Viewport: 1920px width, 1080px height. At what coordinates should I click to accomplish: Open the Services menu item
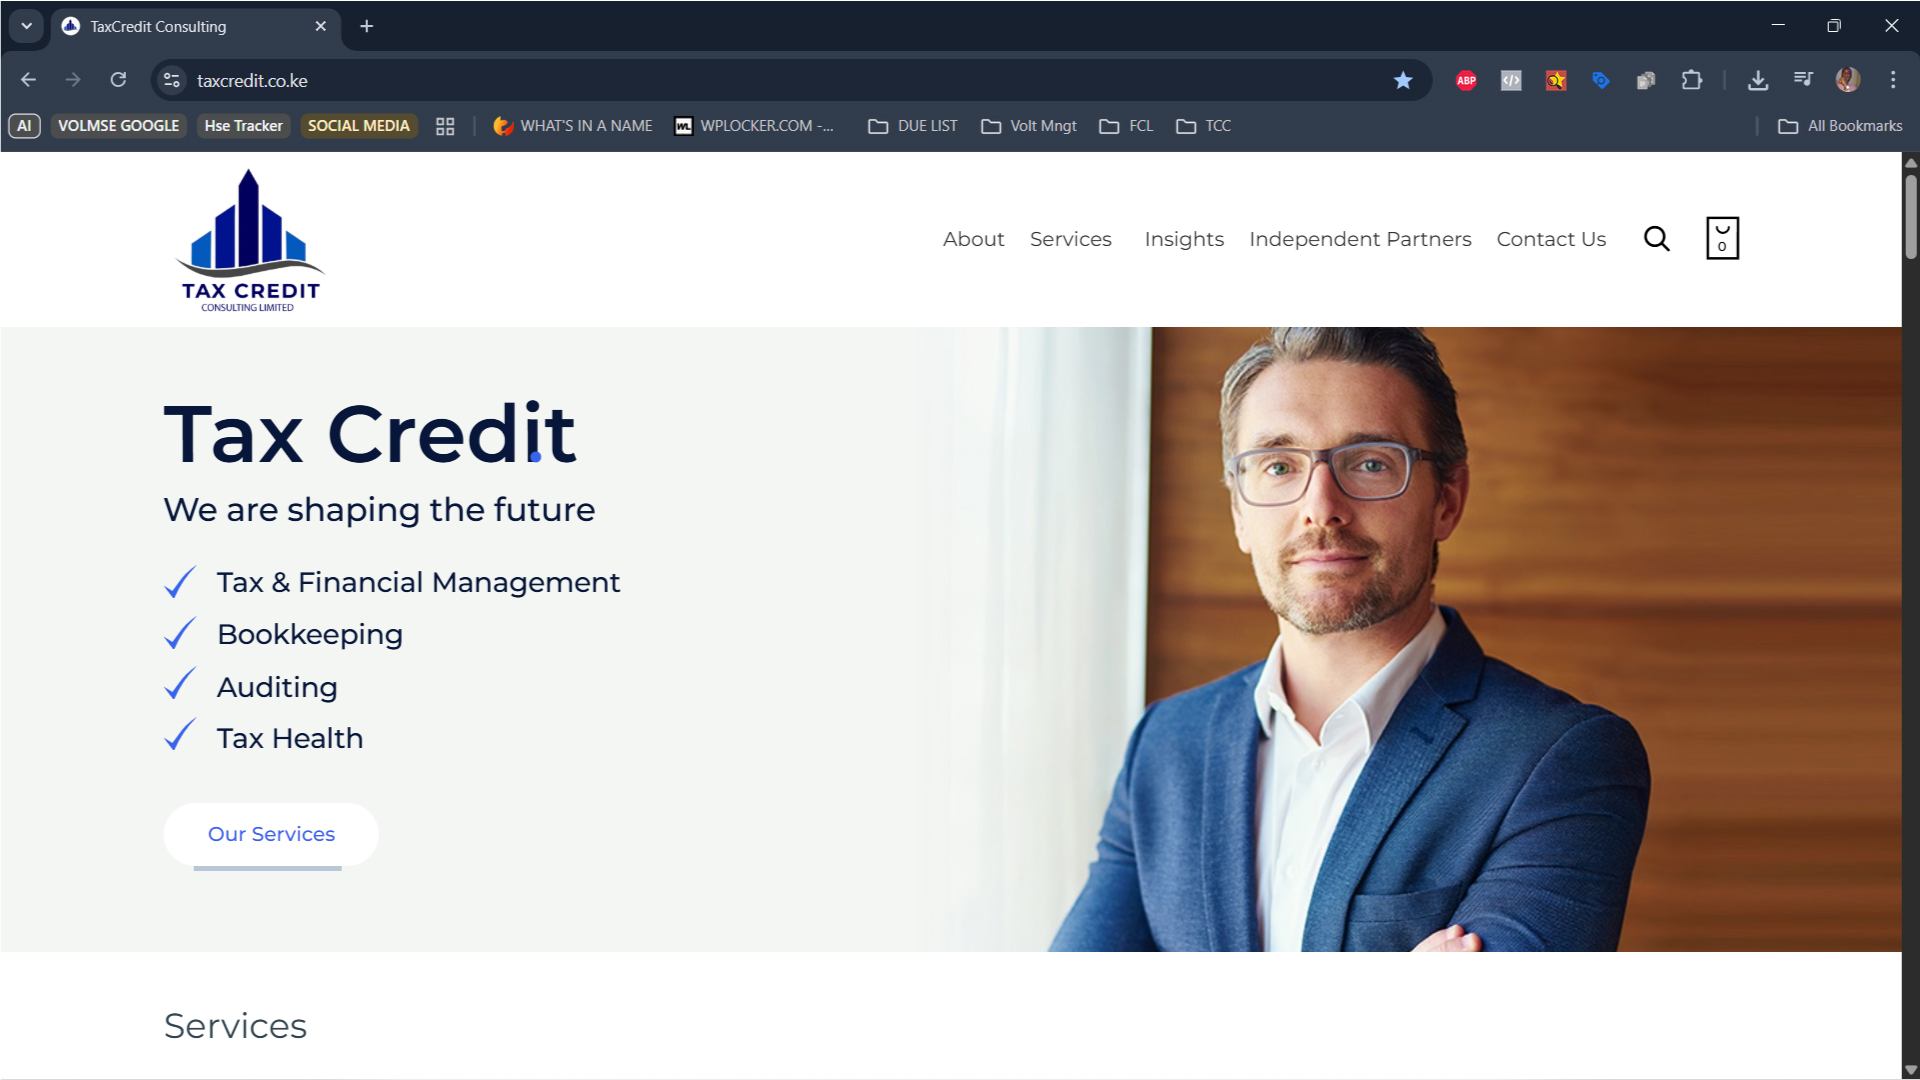pyautogui.click(x=1070, y=239)
